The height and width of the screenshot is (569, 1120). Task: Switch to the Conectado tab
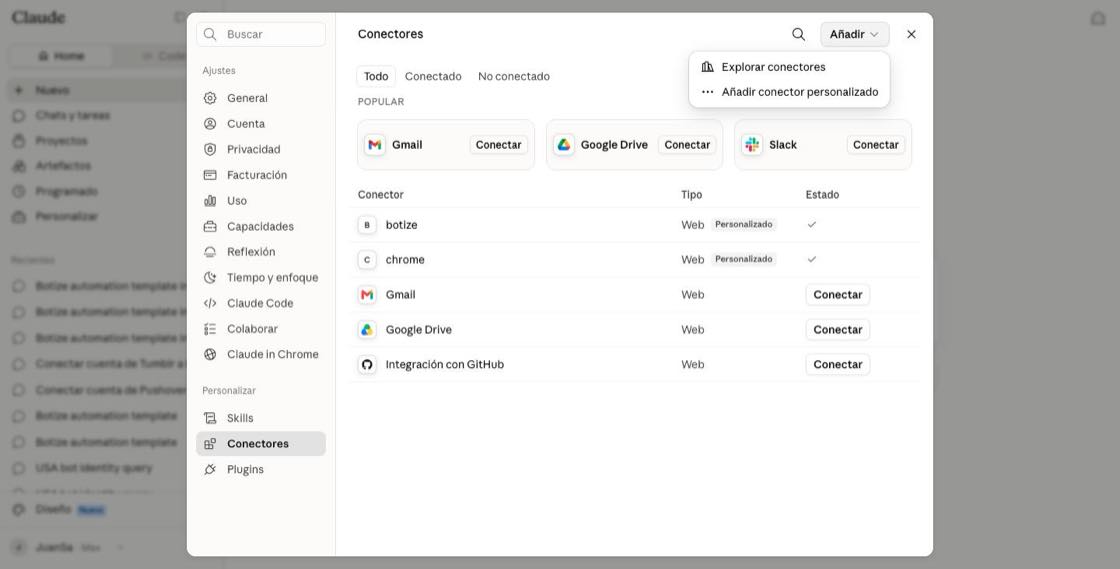click(433, 76)
